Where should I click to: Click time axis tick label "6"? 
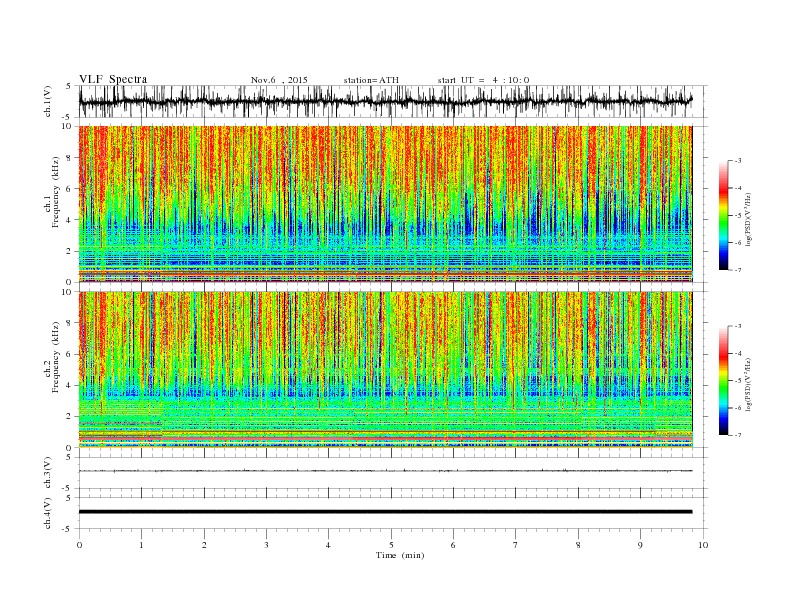pyautogui.click(x=453, y=545)
